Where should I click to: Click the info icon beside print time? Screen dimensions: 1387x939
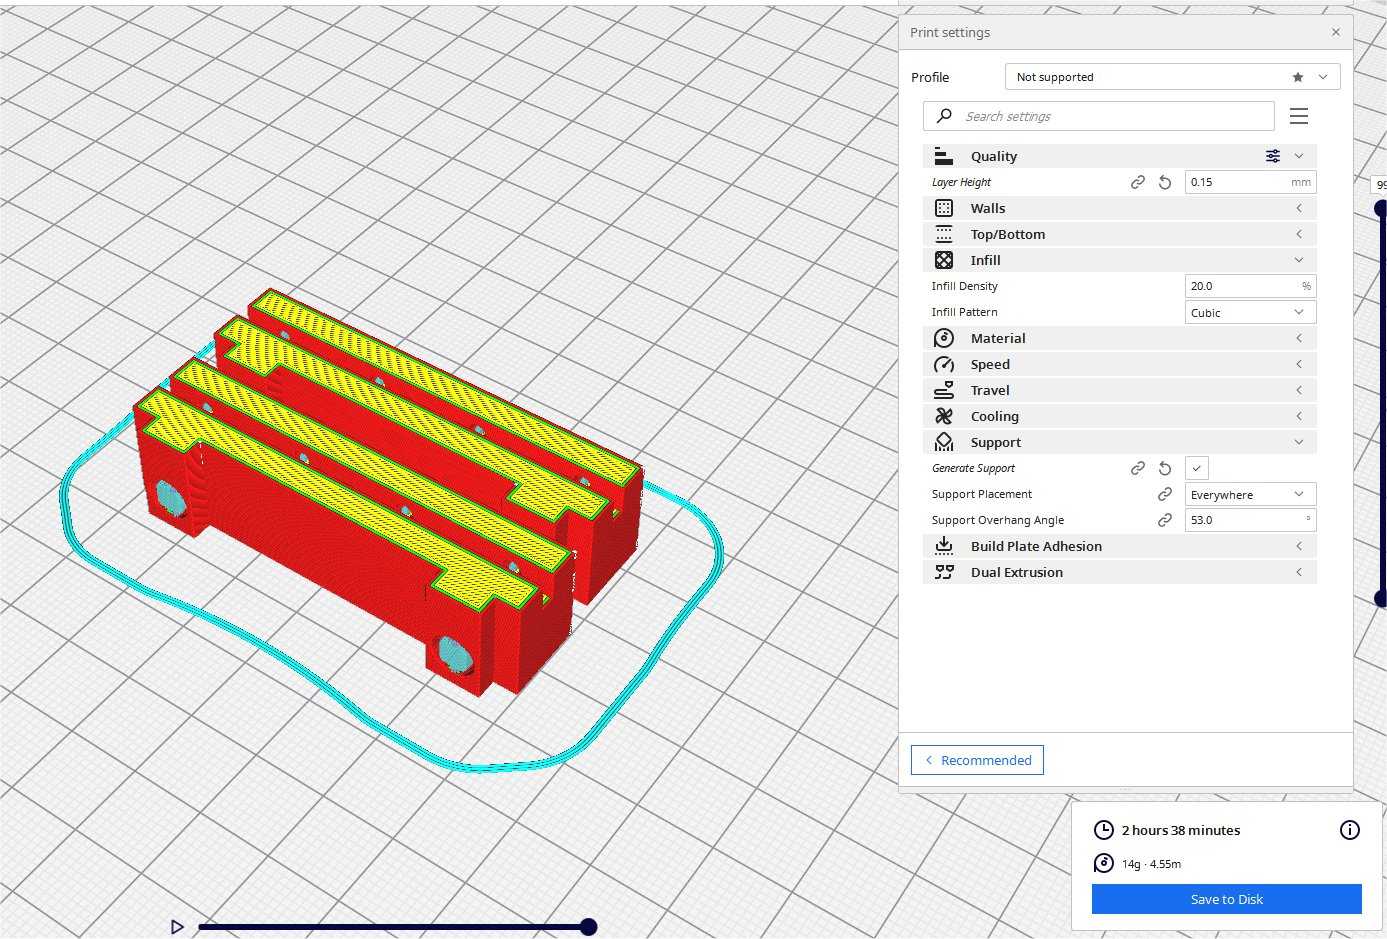pyautogui.click(x=1350, y=830)
